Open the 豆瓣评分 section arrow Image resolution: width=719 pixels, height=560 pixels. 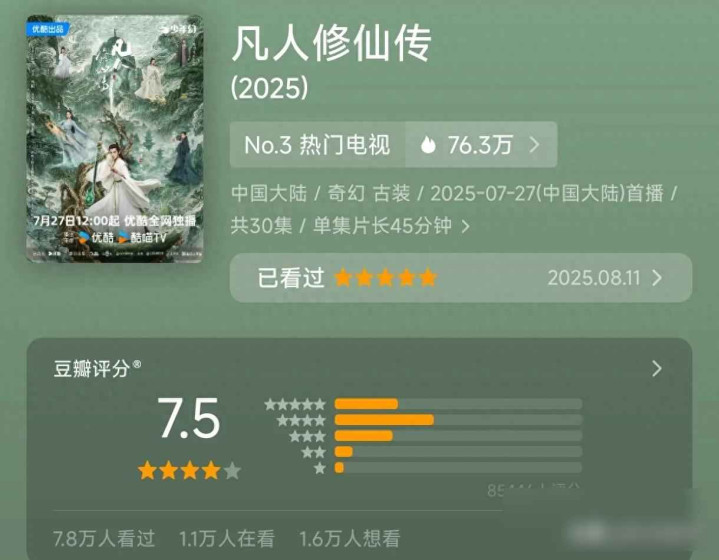tap(657, 368)
